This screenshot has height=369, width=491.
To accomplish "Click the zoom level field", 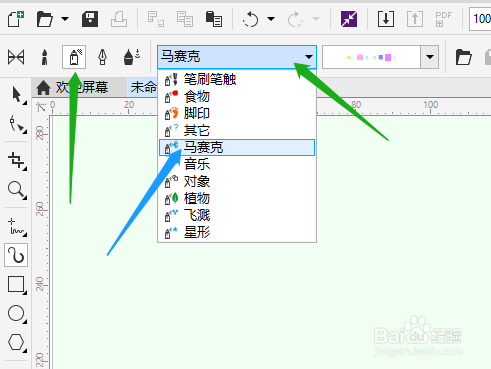I will click(x=480, y=19).
